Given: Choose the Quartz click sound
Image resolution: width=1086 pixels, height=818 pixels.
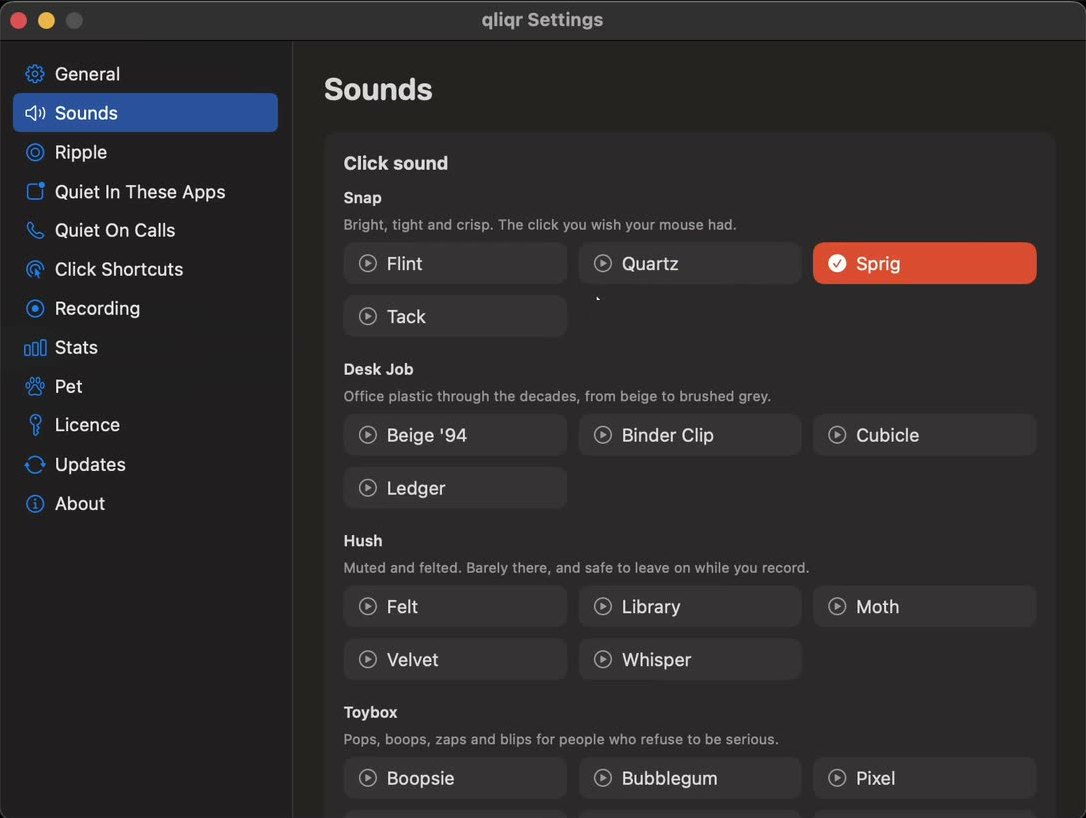Looking at the screenshot, I should pyautogui.click(x=690, y=263).
